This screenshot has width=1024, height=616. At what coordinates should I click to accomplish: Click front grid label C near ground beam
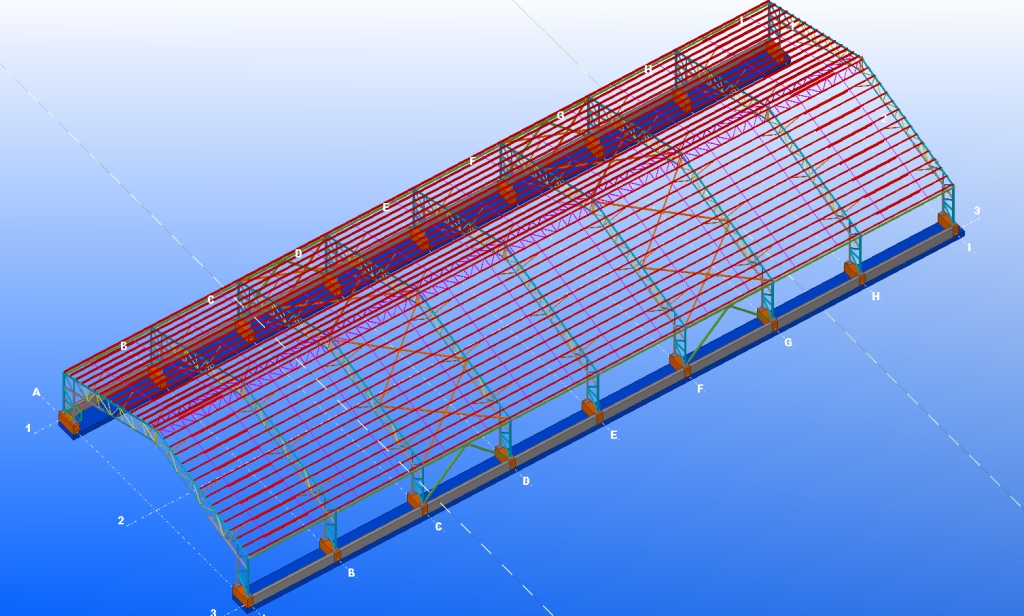click(x=438, y=526)
